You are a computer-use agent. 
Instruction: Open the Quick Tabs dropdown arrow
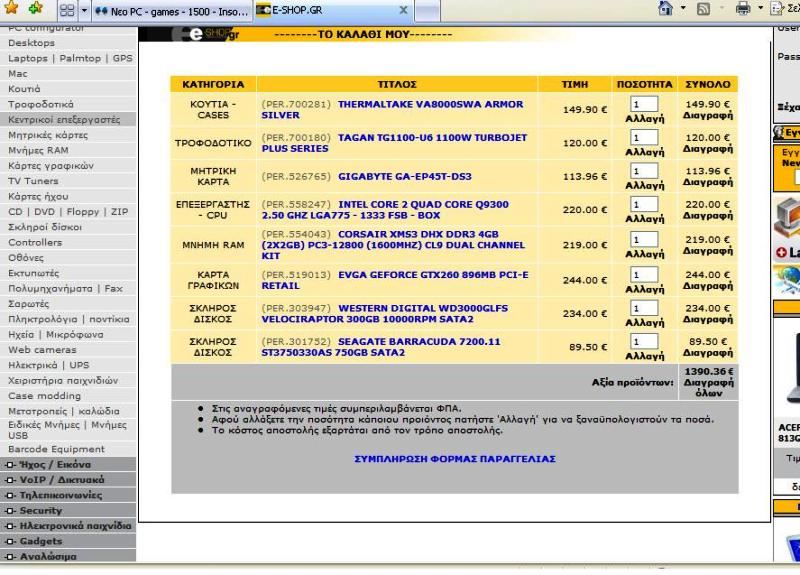87,10
